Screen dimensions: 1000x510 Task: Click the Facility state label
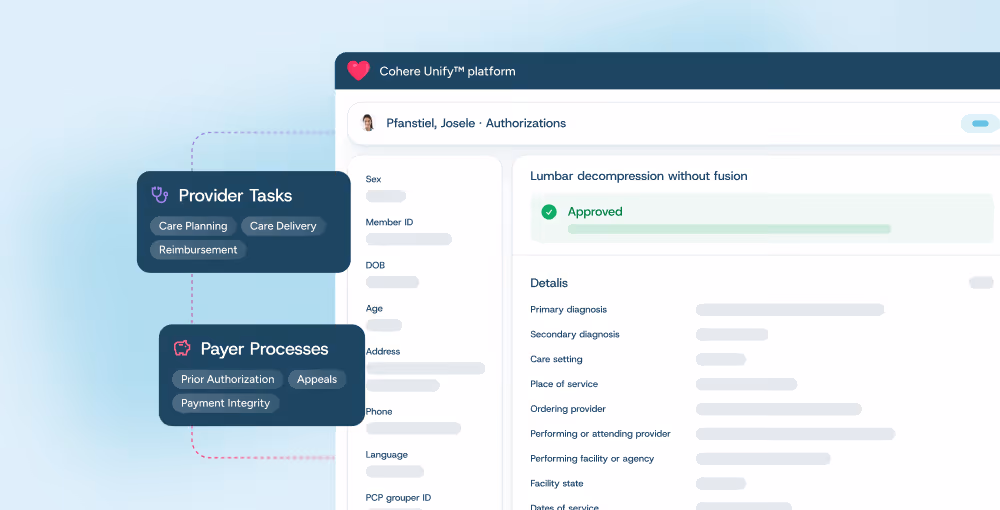click(557, 483)
